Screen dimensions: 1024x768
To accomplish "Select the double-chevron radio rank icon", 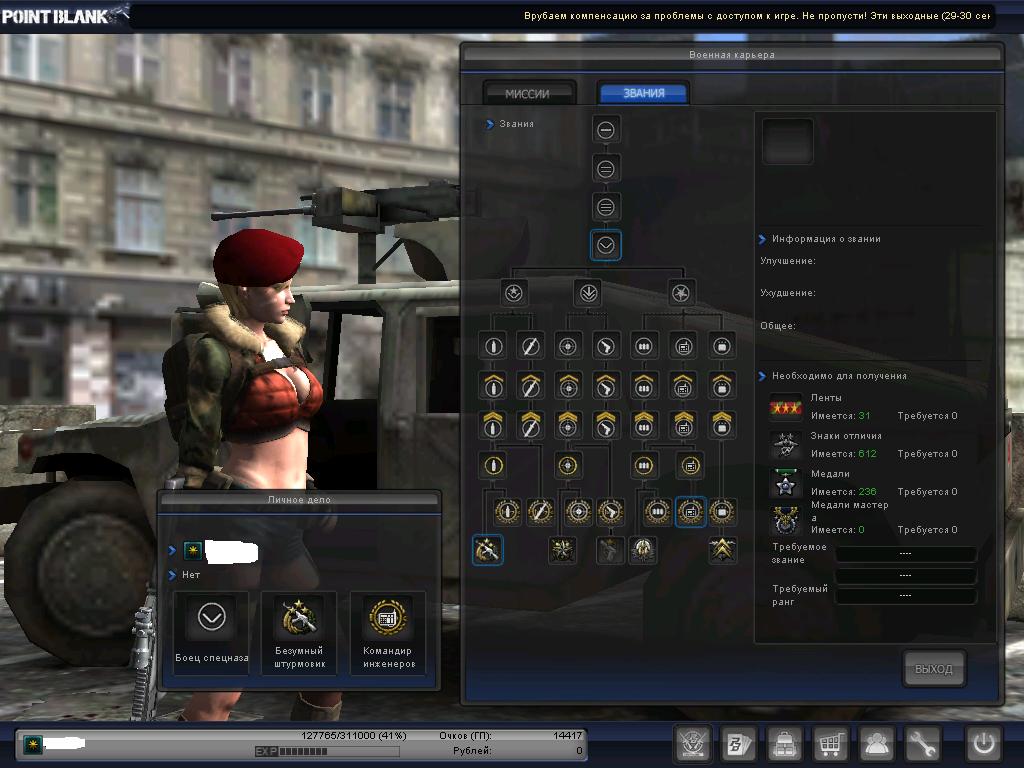I will (x=684, y=425).
